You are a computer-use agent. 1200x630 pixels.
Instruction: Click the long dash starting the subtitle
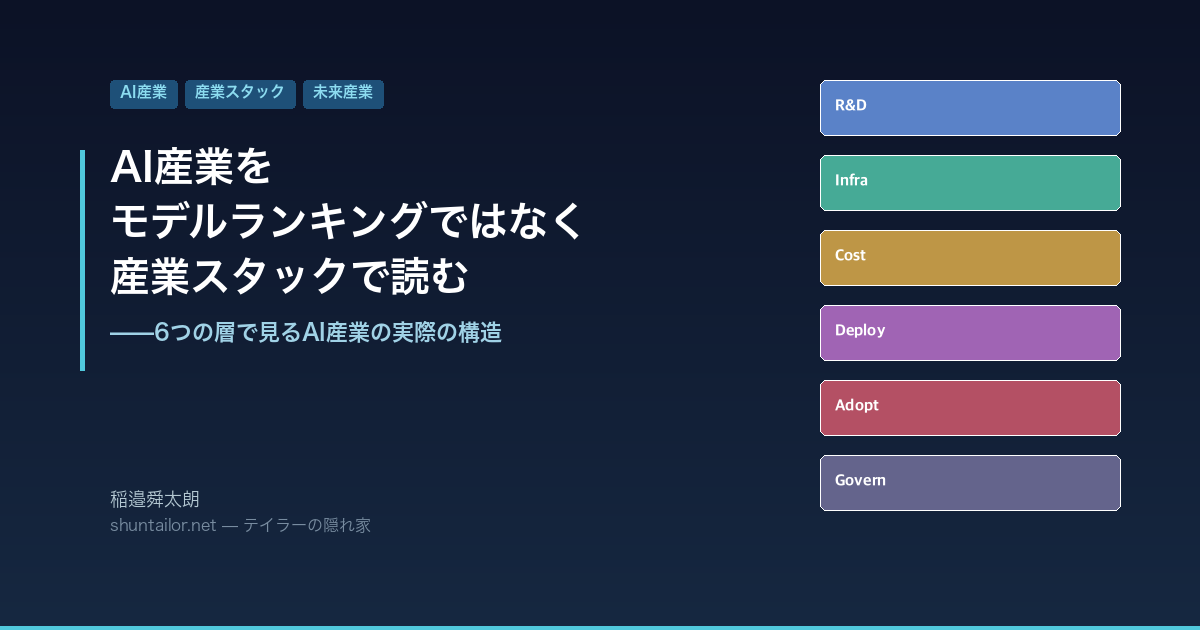coord(131,334)
